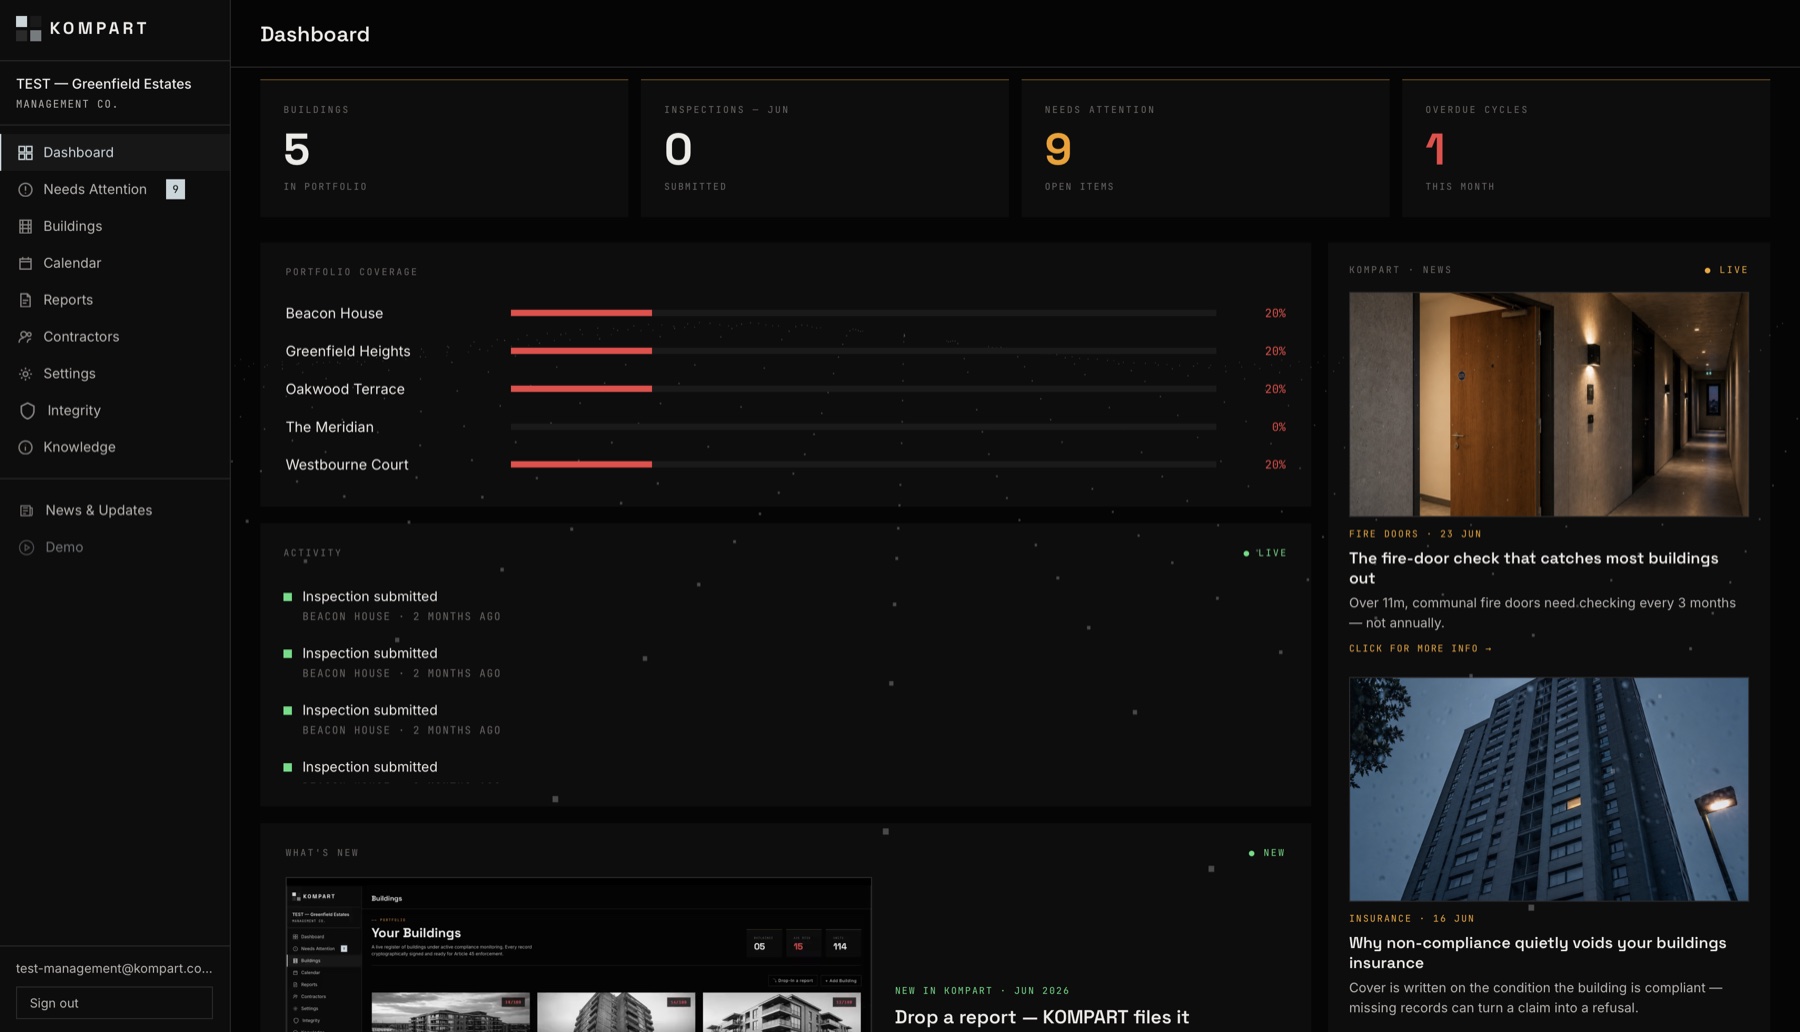This screenshot has width=1800, height=1032.
Task: Click the 'Drop a report' headline
Action: 1042,1017
